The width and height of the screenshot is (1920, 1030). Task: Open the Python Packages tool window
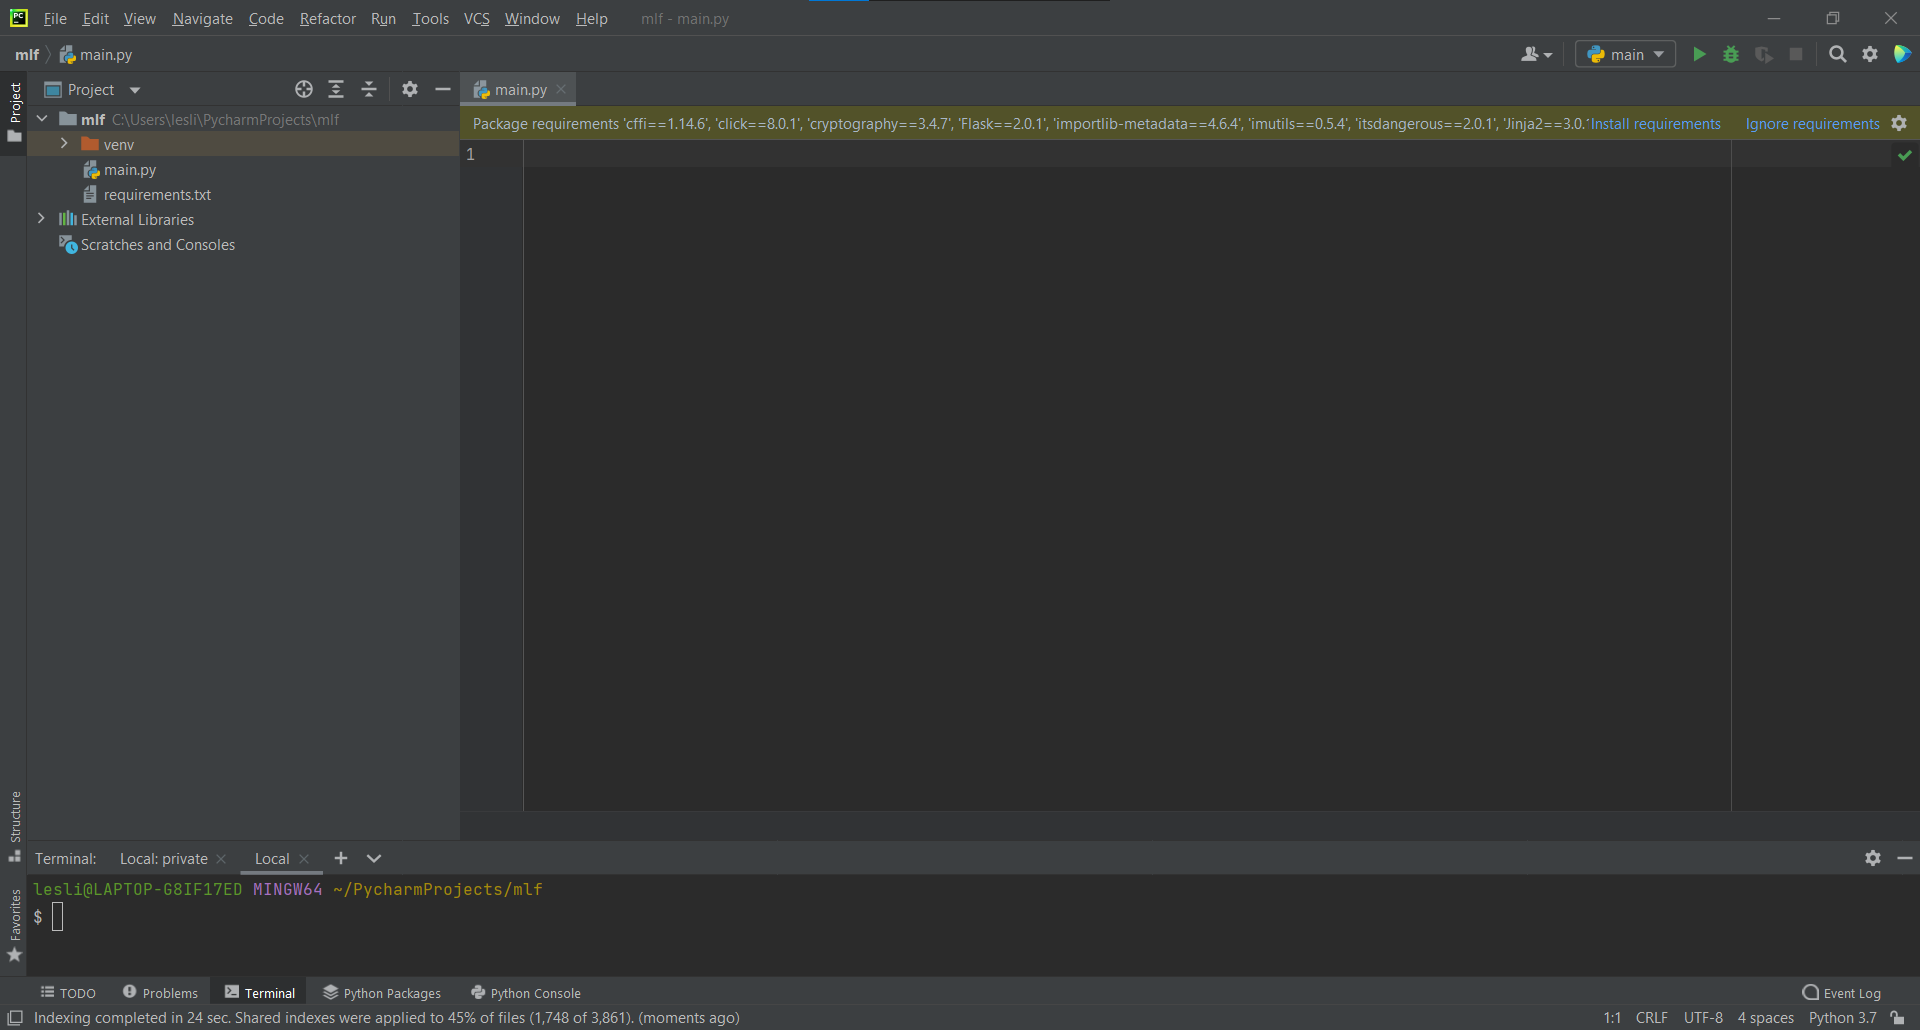(x=382, y=993)
